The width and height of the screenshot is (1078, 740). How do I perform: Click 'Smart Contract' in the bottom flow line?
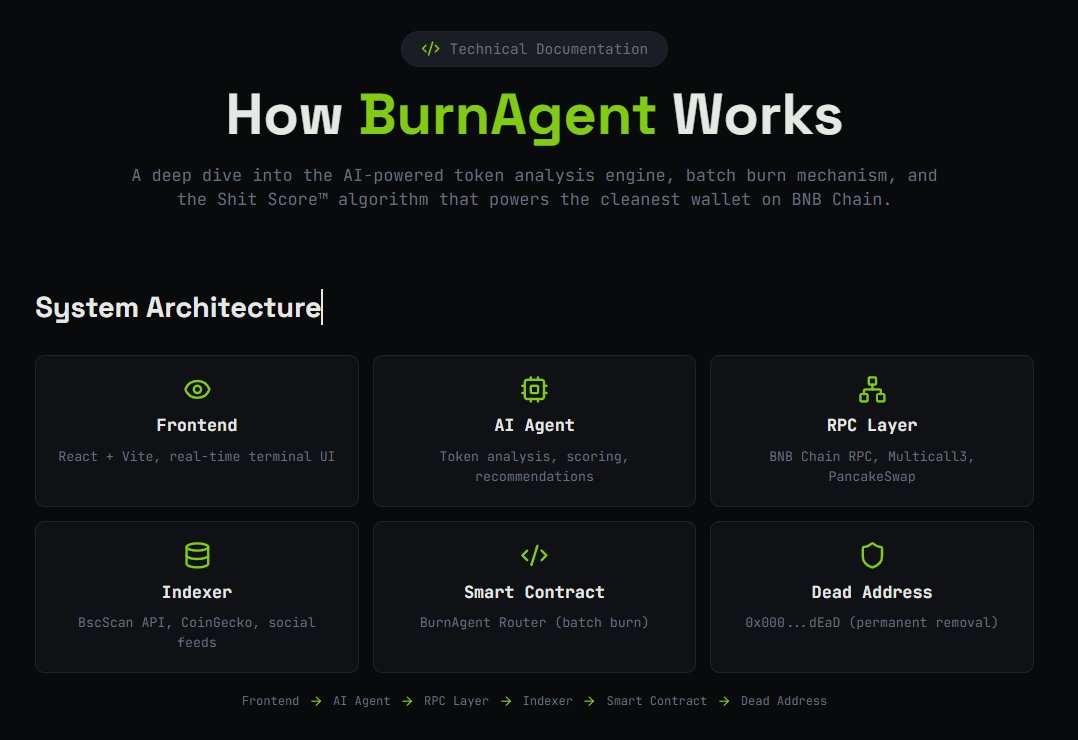tap(657, 701)
